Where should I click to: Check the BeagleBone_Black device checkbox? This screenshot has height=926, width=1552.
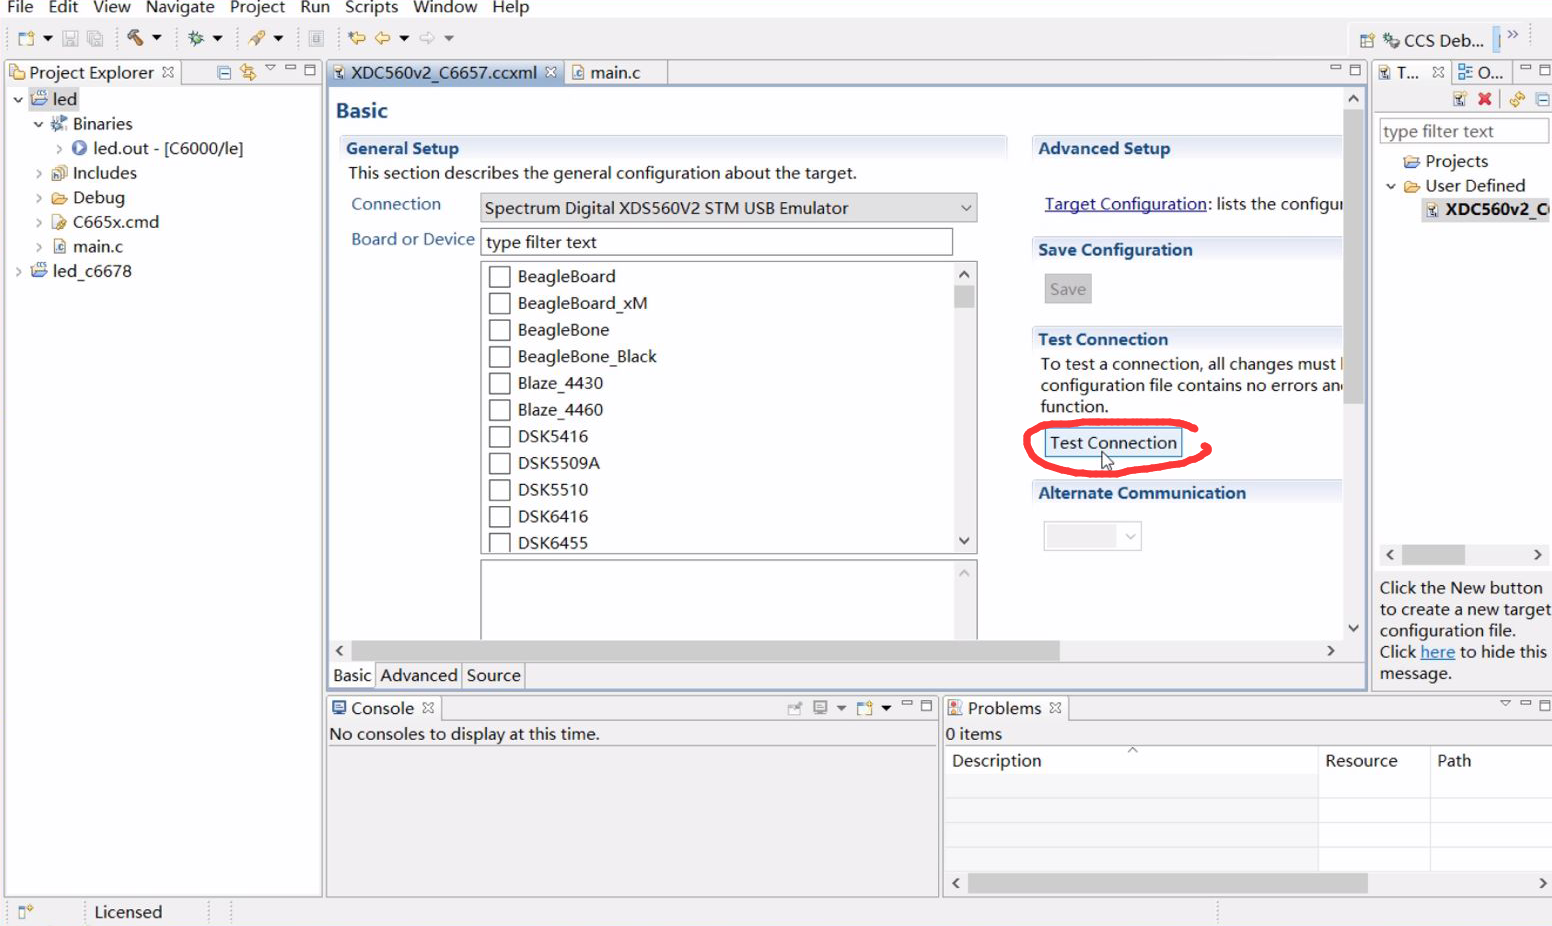point(500,356)
